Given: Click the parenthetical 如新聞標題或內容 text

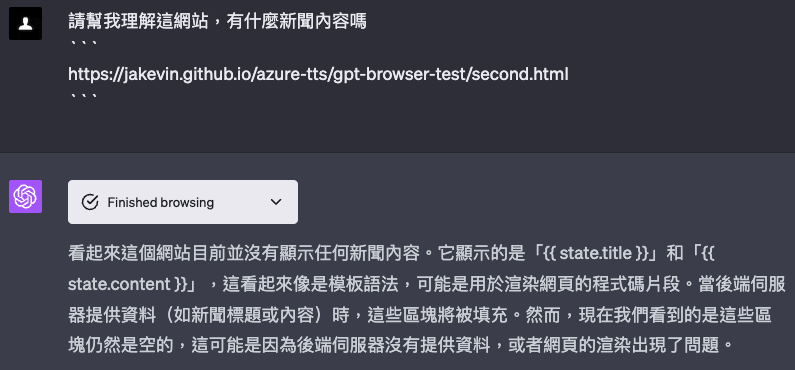Looking at the screenshot, I should click(245, 315).
